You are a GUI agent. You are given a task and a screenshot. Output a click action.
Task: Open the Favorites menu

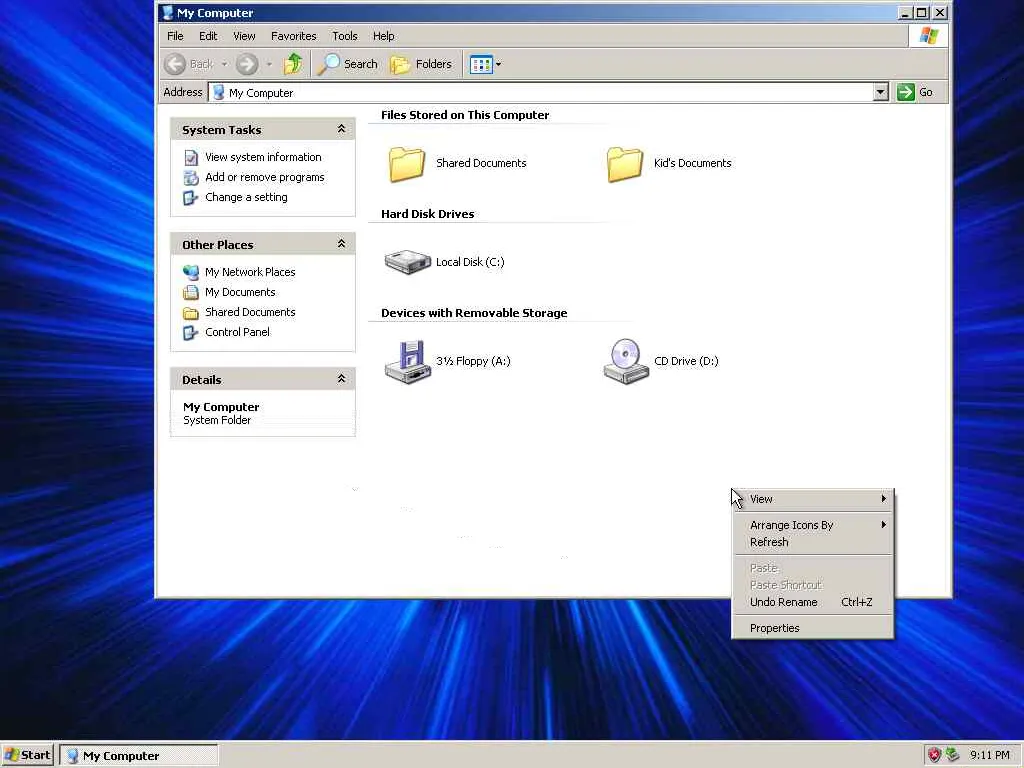(x=294, y=36)
